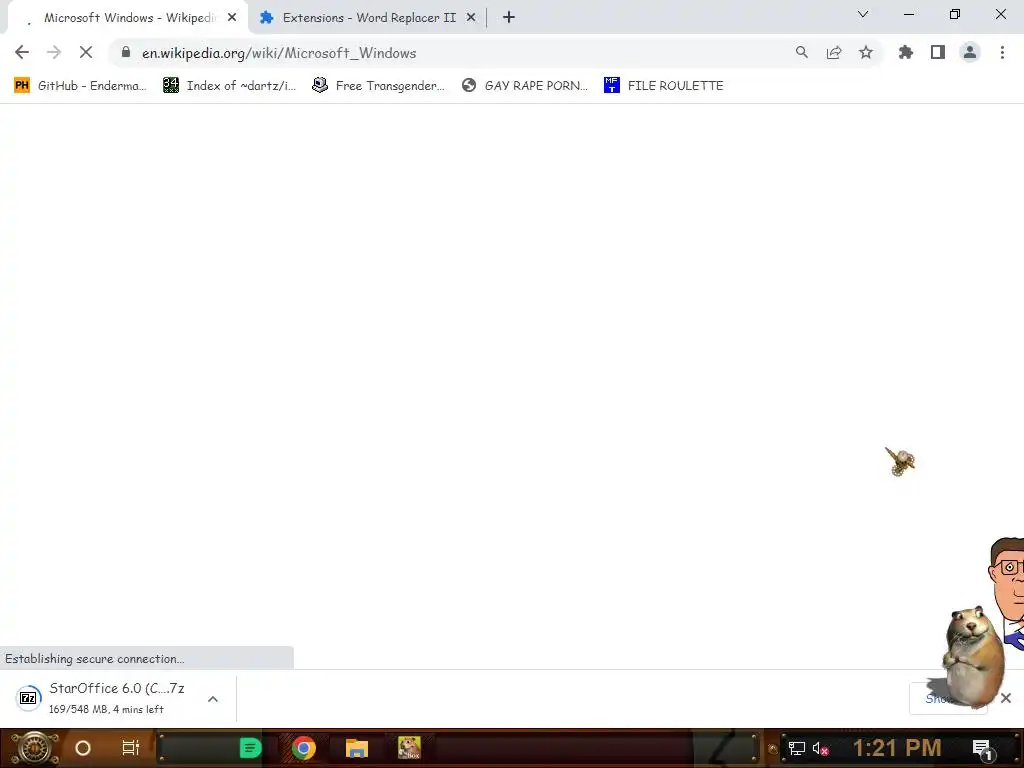Open a new tab with the plus button
Image resolution: width=1024 pixels, height=768 pixels.
[x=509, y=18]
